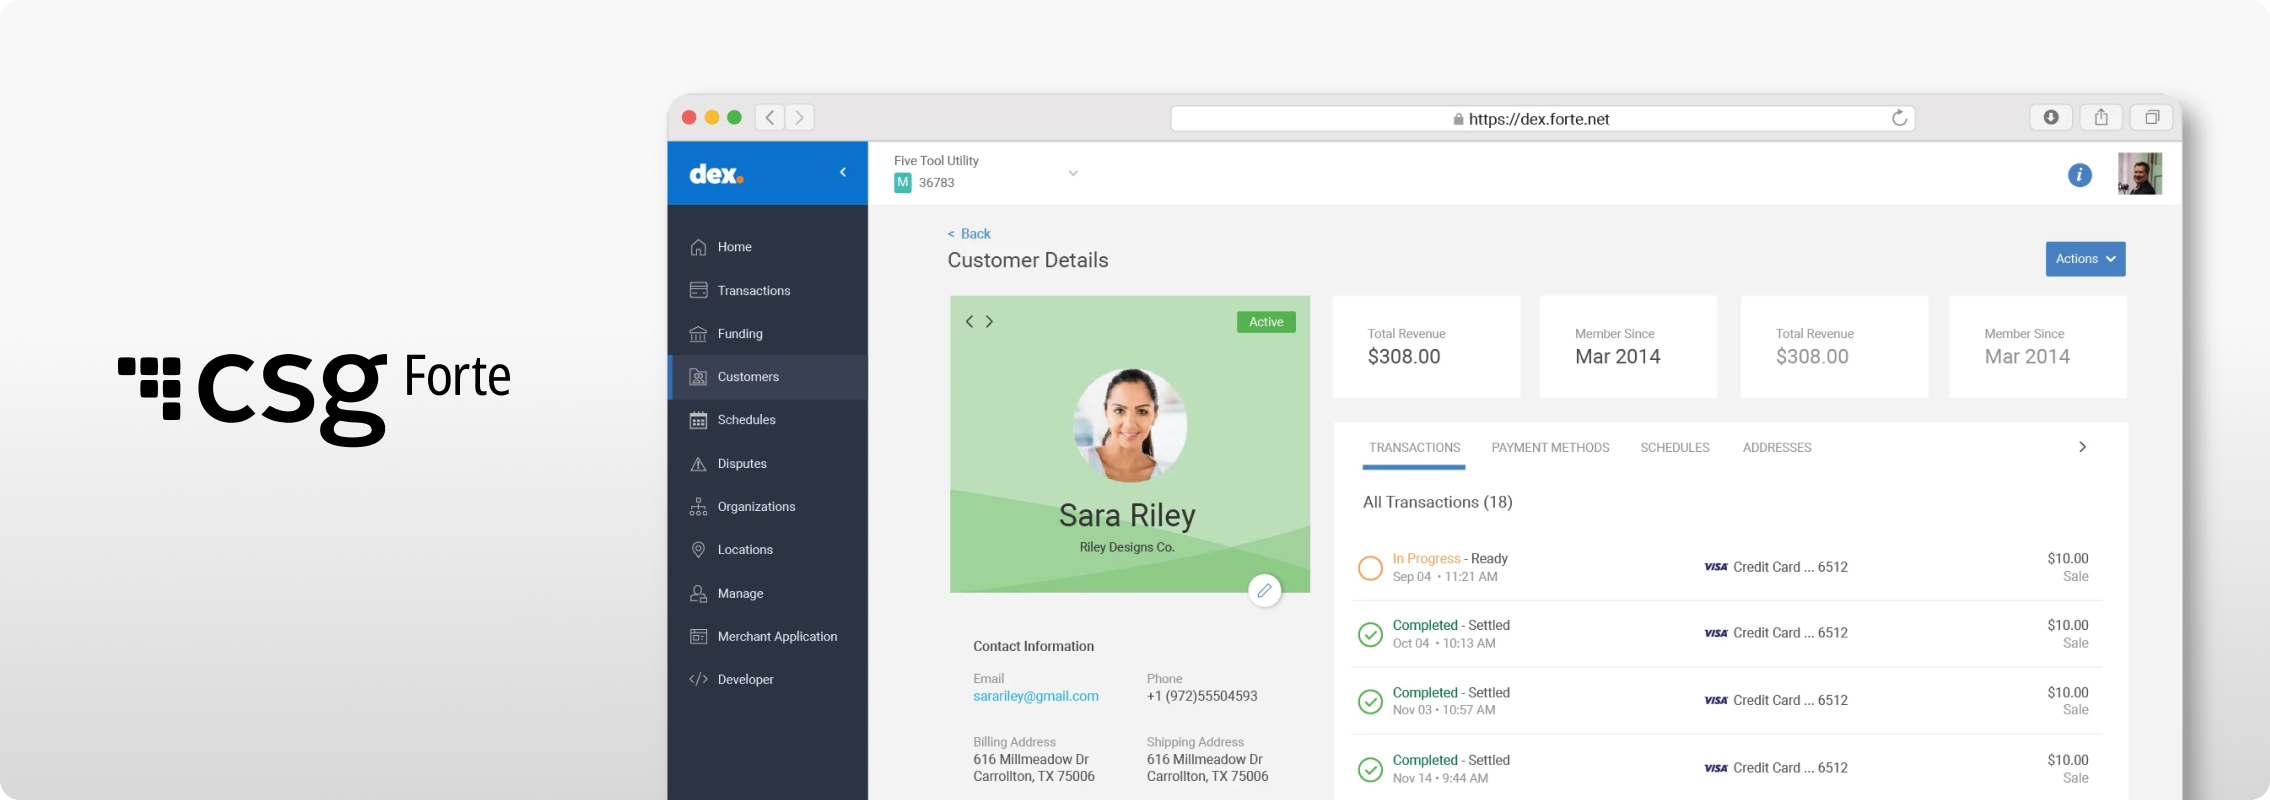Screen dimensions: 2270x800
Task: Click the Oct 04 completed checkmark icon
Action: 1370,634
